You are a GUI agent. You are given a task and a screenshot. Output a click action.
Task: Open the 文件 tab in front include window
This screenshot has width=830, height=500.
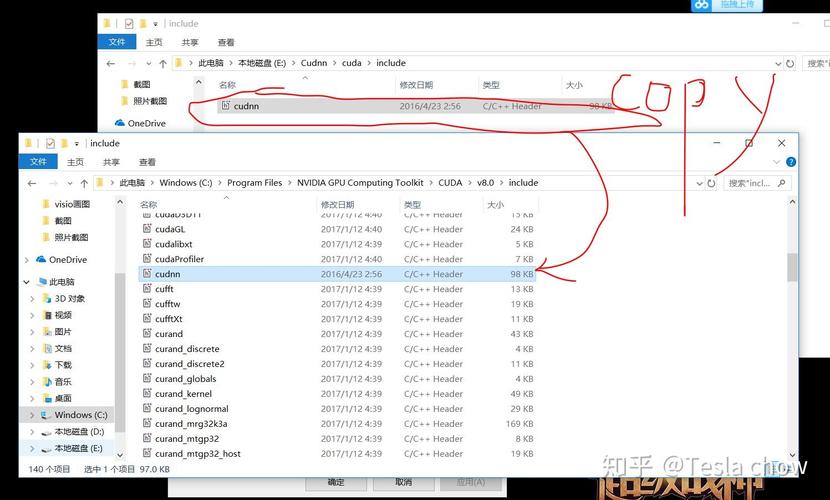point(38,162)
